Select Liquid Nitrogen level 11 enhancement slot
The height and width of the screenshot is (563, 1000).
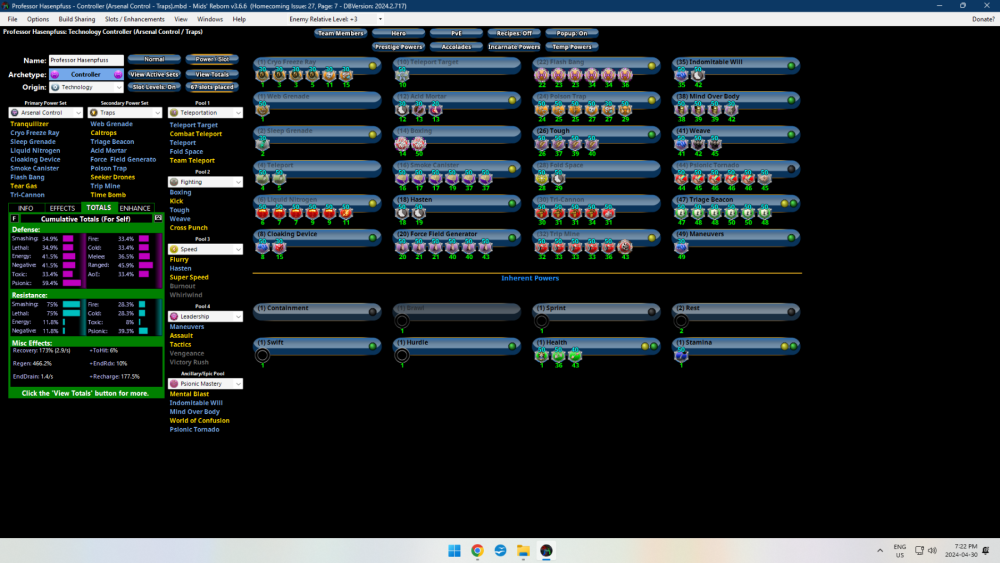pyautogui.click(x=346, y=213)
